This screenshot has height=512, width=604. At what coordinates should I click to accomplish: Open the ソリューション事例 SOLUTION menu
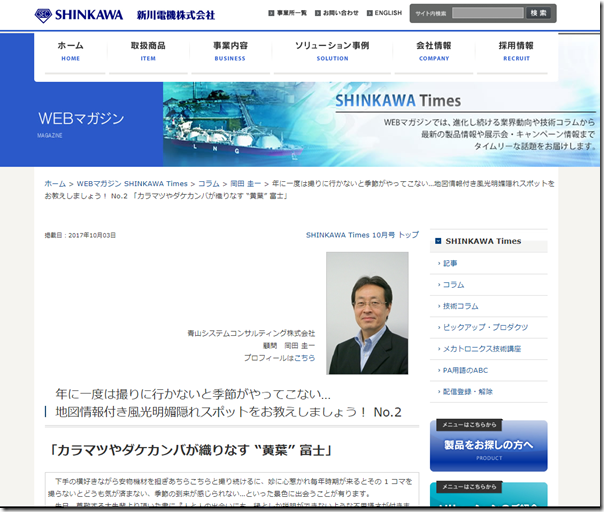tap(332, 52)
